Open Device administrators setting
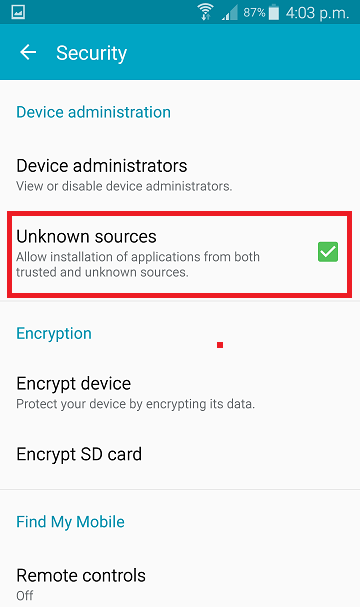Viewport: 360px width, 607px height. point(180,175)
